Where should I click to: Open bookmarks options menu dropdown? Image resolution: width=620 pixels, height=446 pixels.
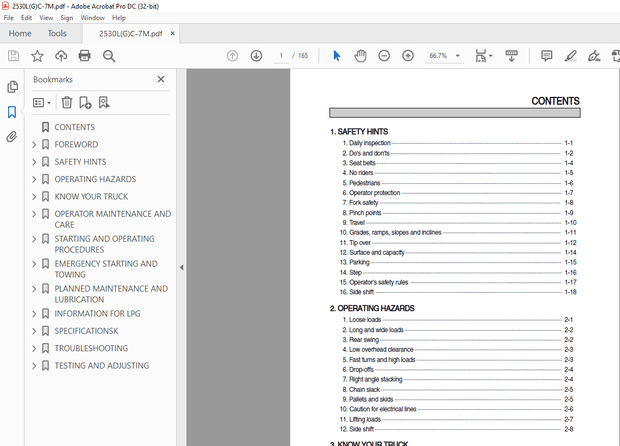[x=42, y=103]
